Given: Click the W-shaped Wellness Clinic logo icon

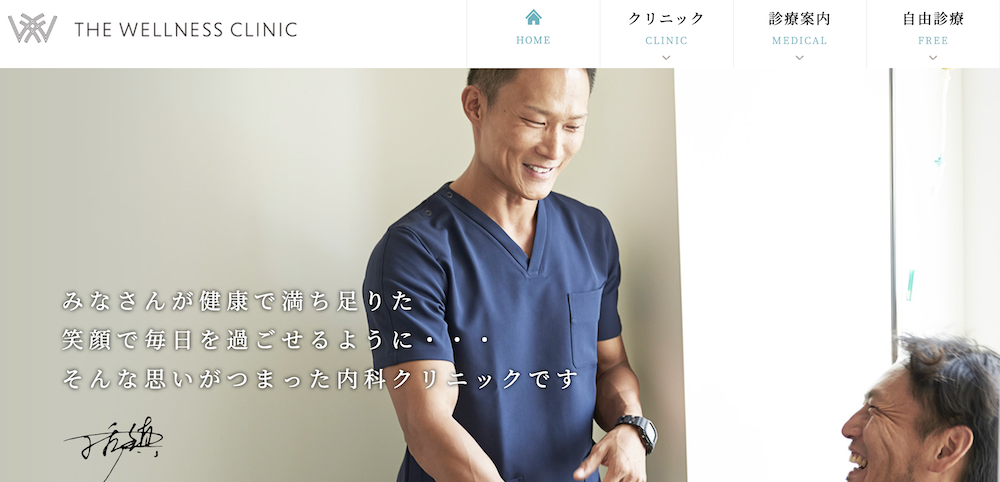Looking at the screenshot, I should (x=32, y=28).
